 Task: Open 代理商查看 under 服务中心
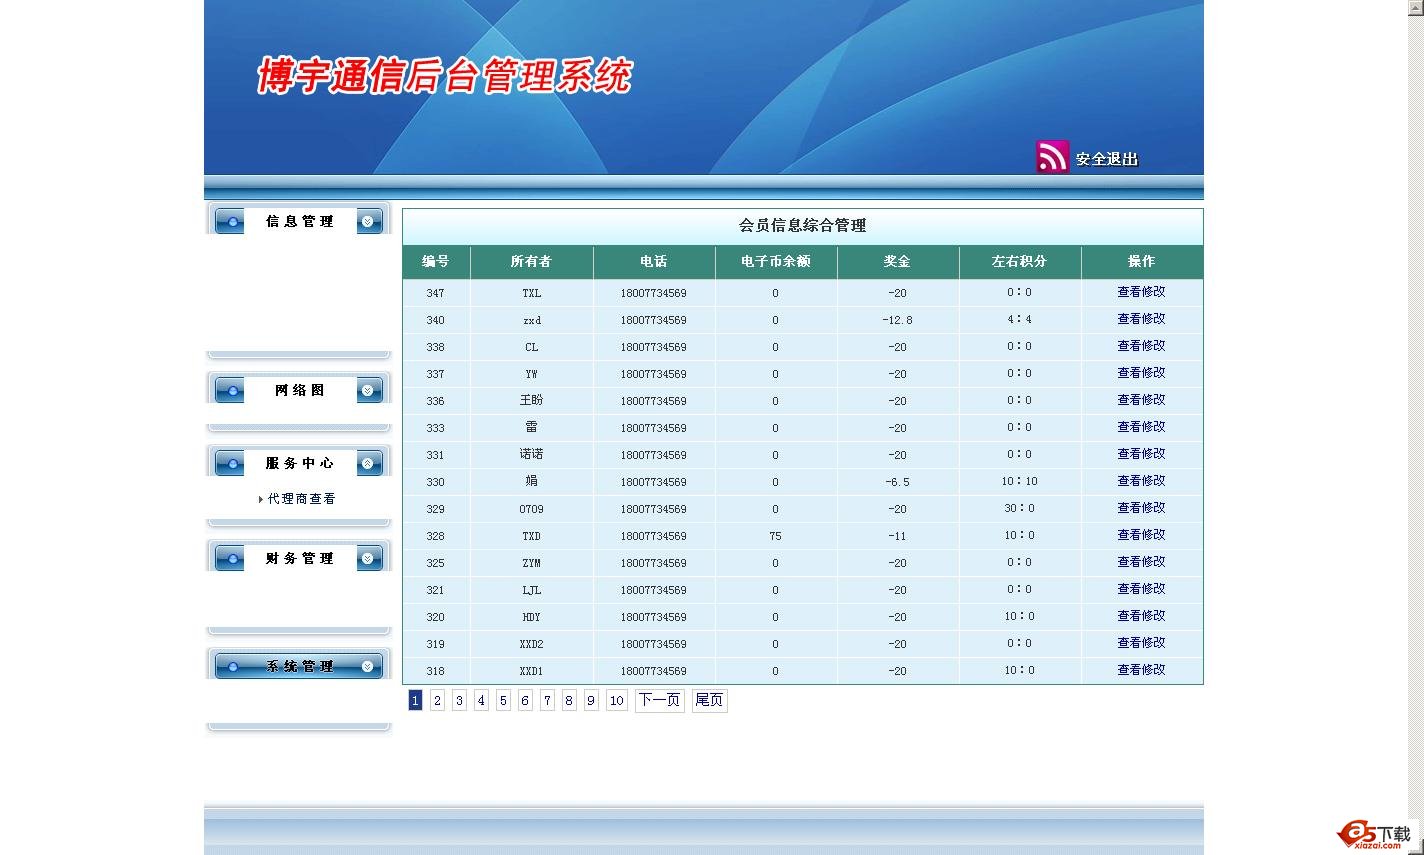301,499
